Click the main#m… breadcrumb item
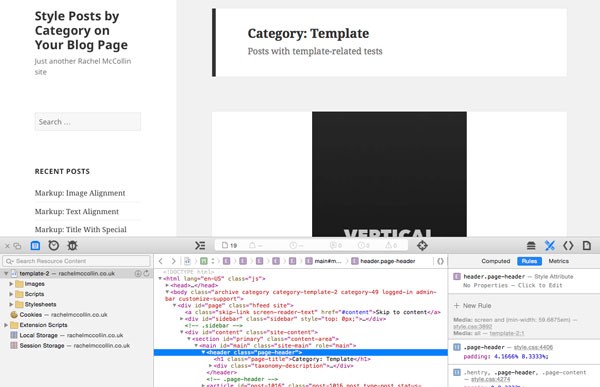Image resolution: width=600 pixels, height=387 pixels. point(323,261)
